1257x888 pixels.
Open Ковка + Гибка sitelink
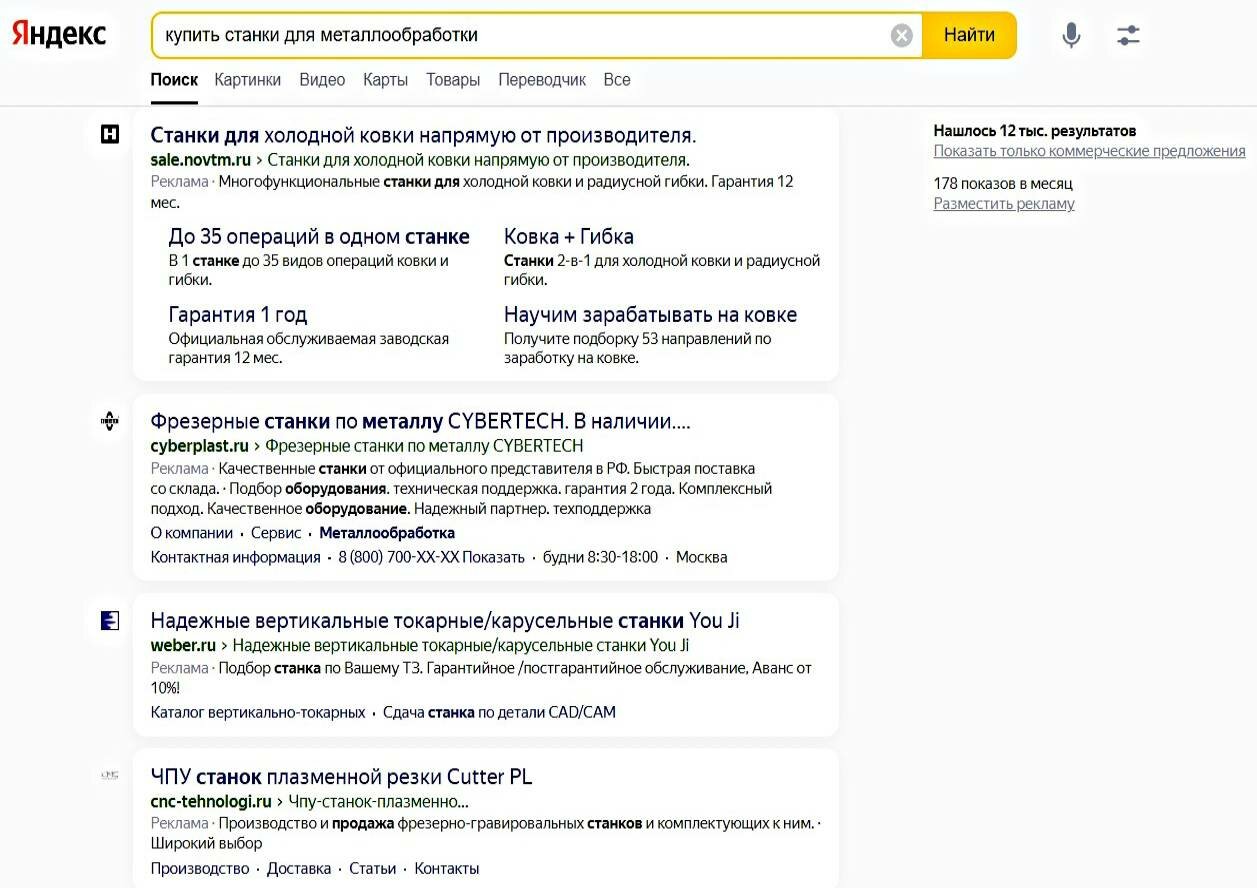(569, 237)
